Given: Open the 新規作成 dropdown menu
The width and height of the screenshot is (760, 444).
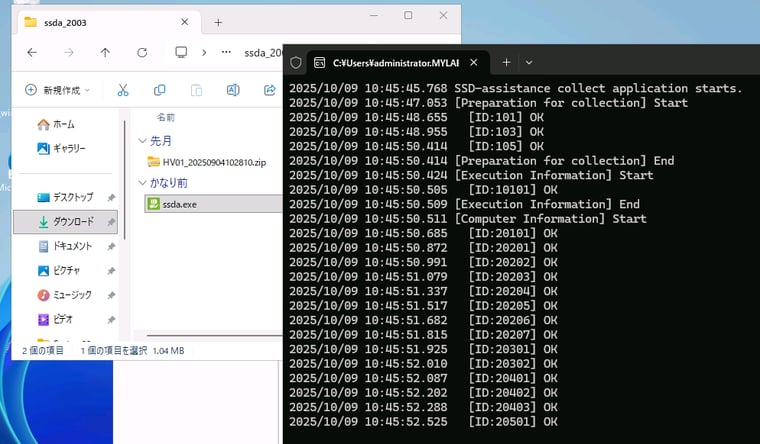Looking at the screenshot, I should pos(57,90).
